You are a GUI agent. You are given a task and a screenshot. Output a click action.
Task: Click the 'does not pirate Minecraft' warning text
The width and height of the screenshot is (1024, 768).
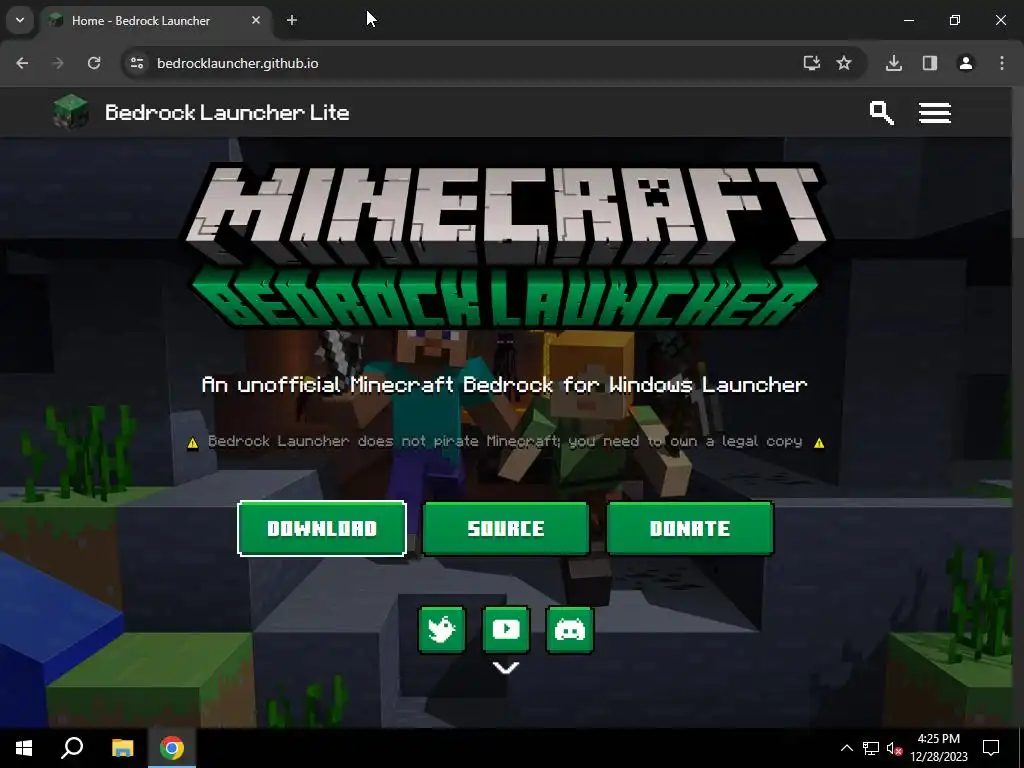(506, 441)
